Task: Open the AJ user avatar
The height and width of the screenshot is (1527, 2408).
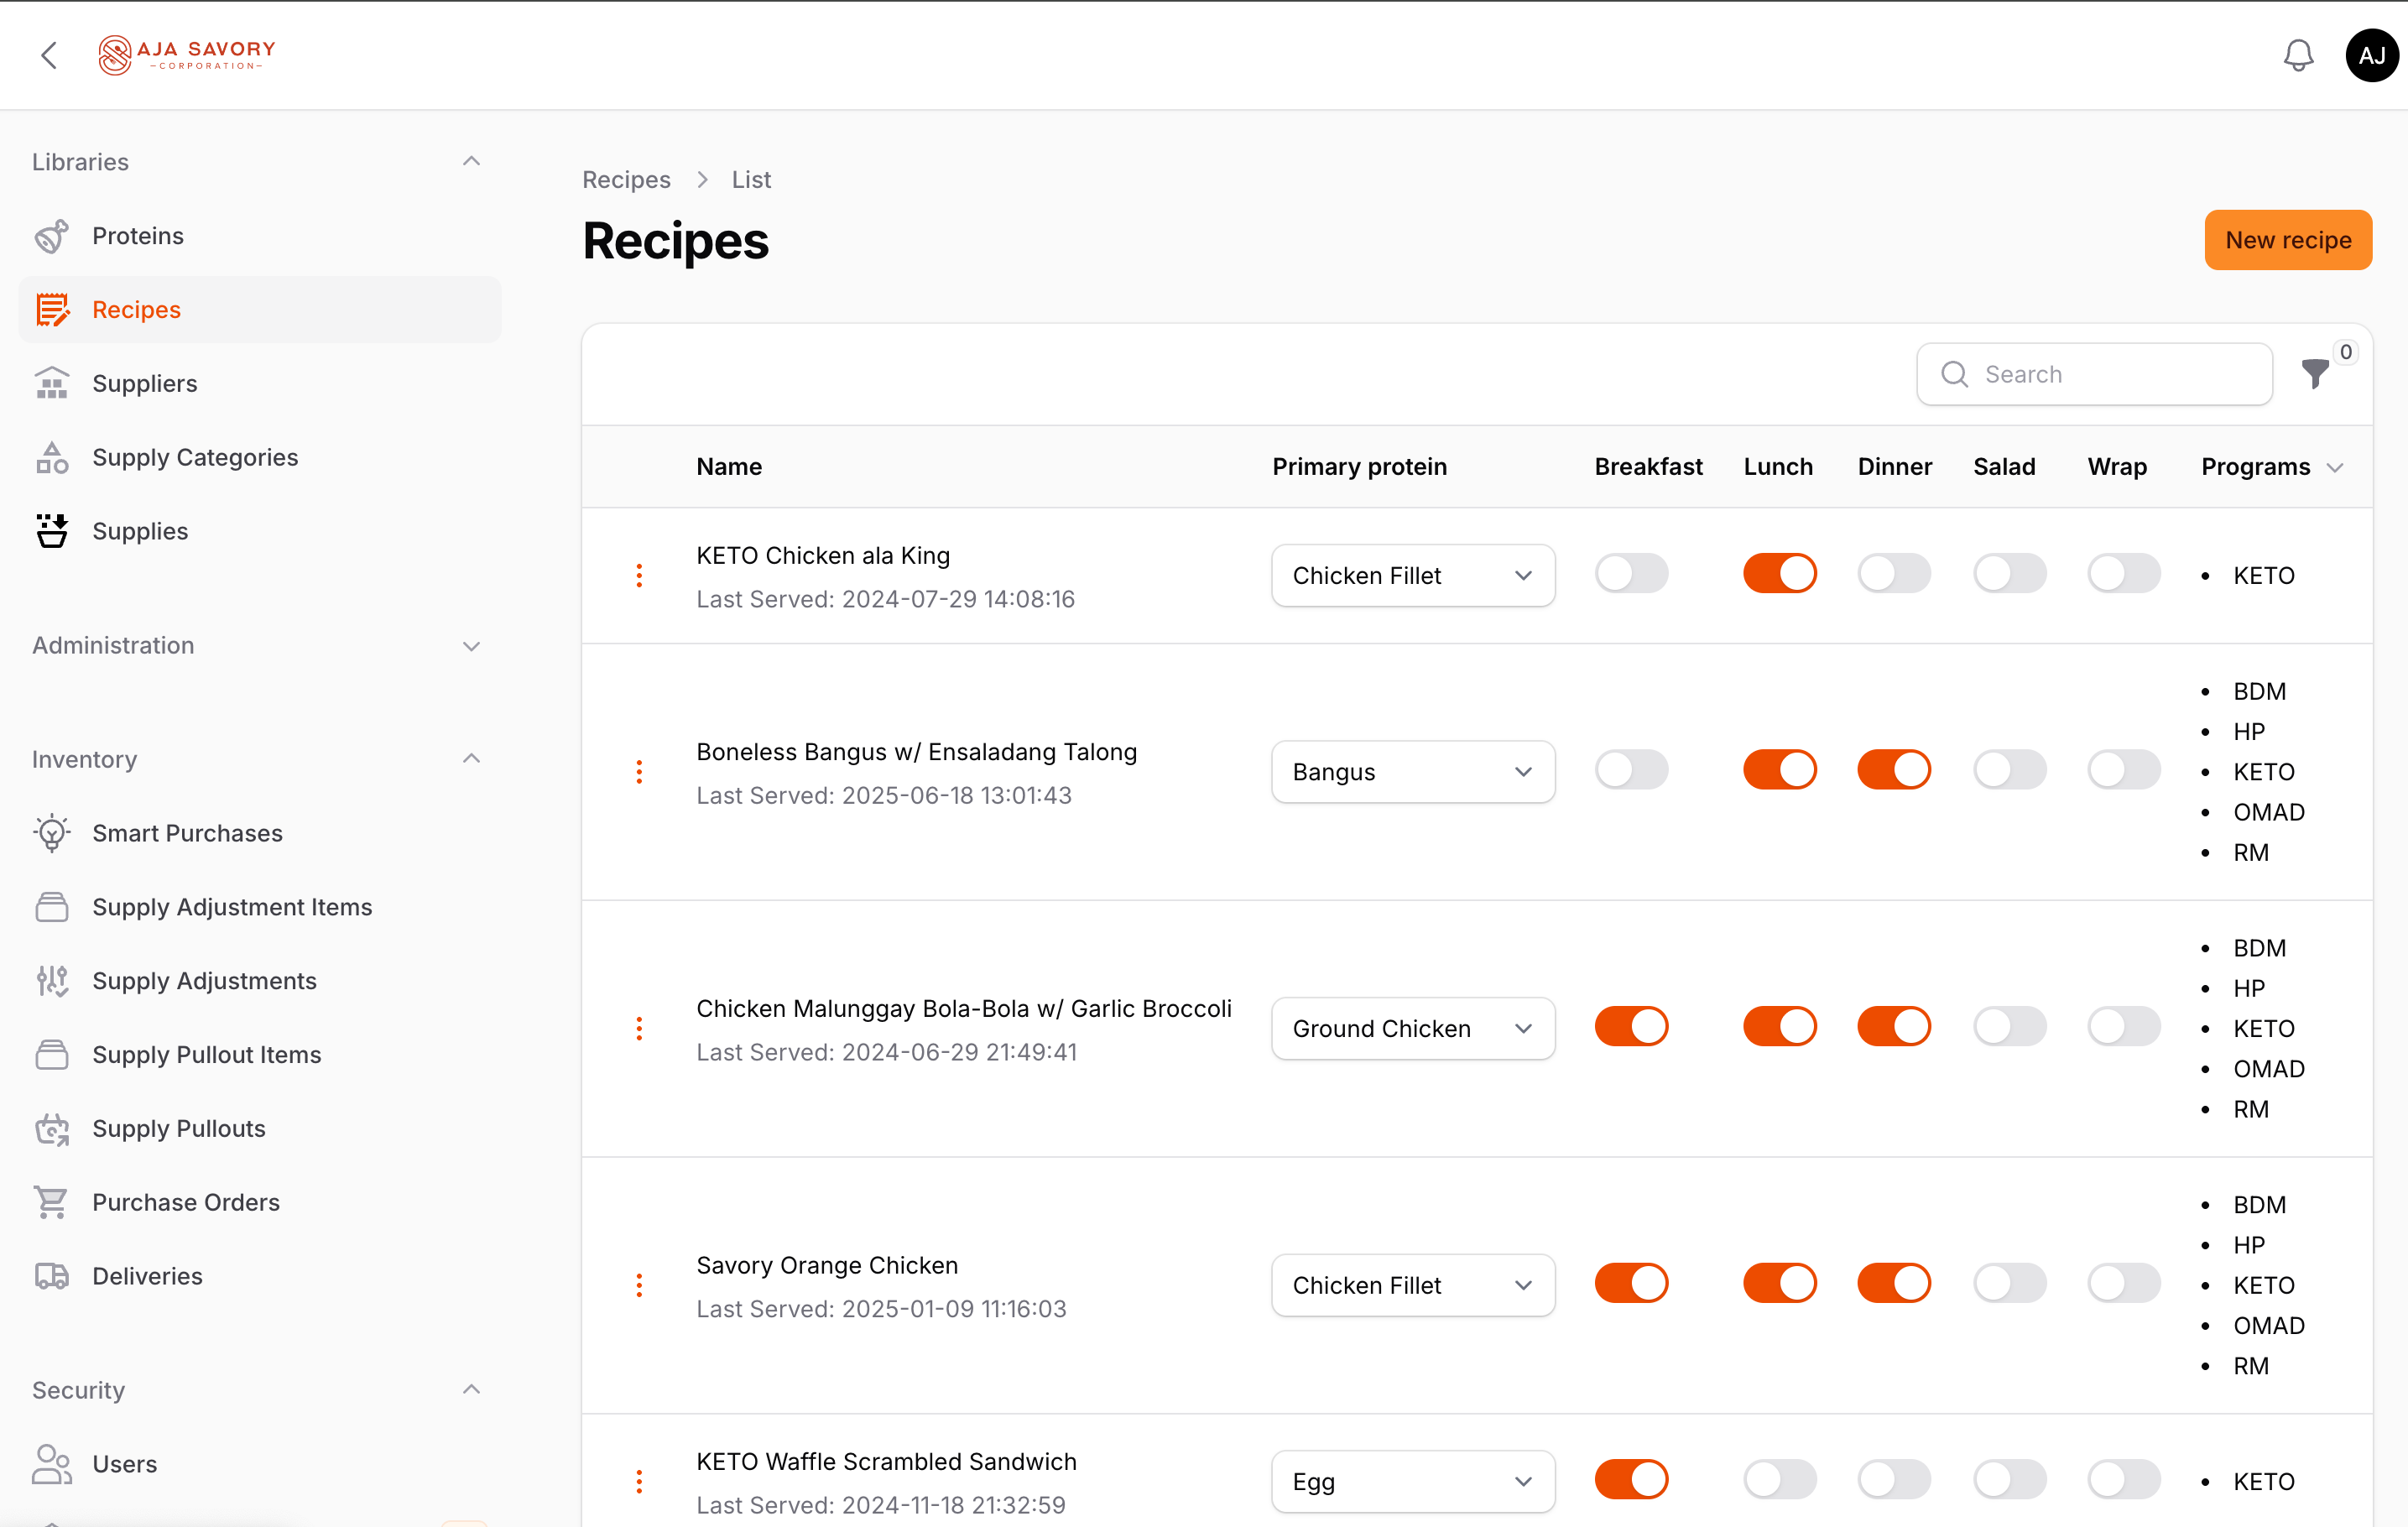Action: pos(2372,55)
